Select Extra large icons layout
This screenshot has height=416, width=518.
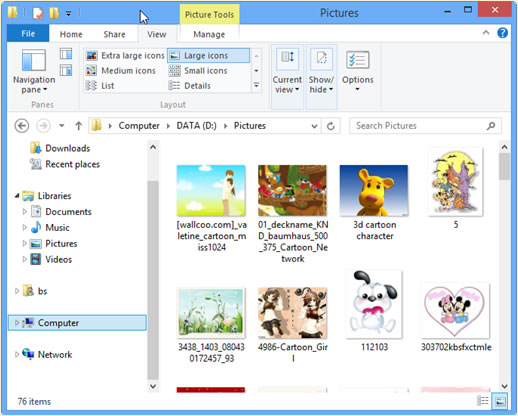pyautogui.click(x=125, y=55)
